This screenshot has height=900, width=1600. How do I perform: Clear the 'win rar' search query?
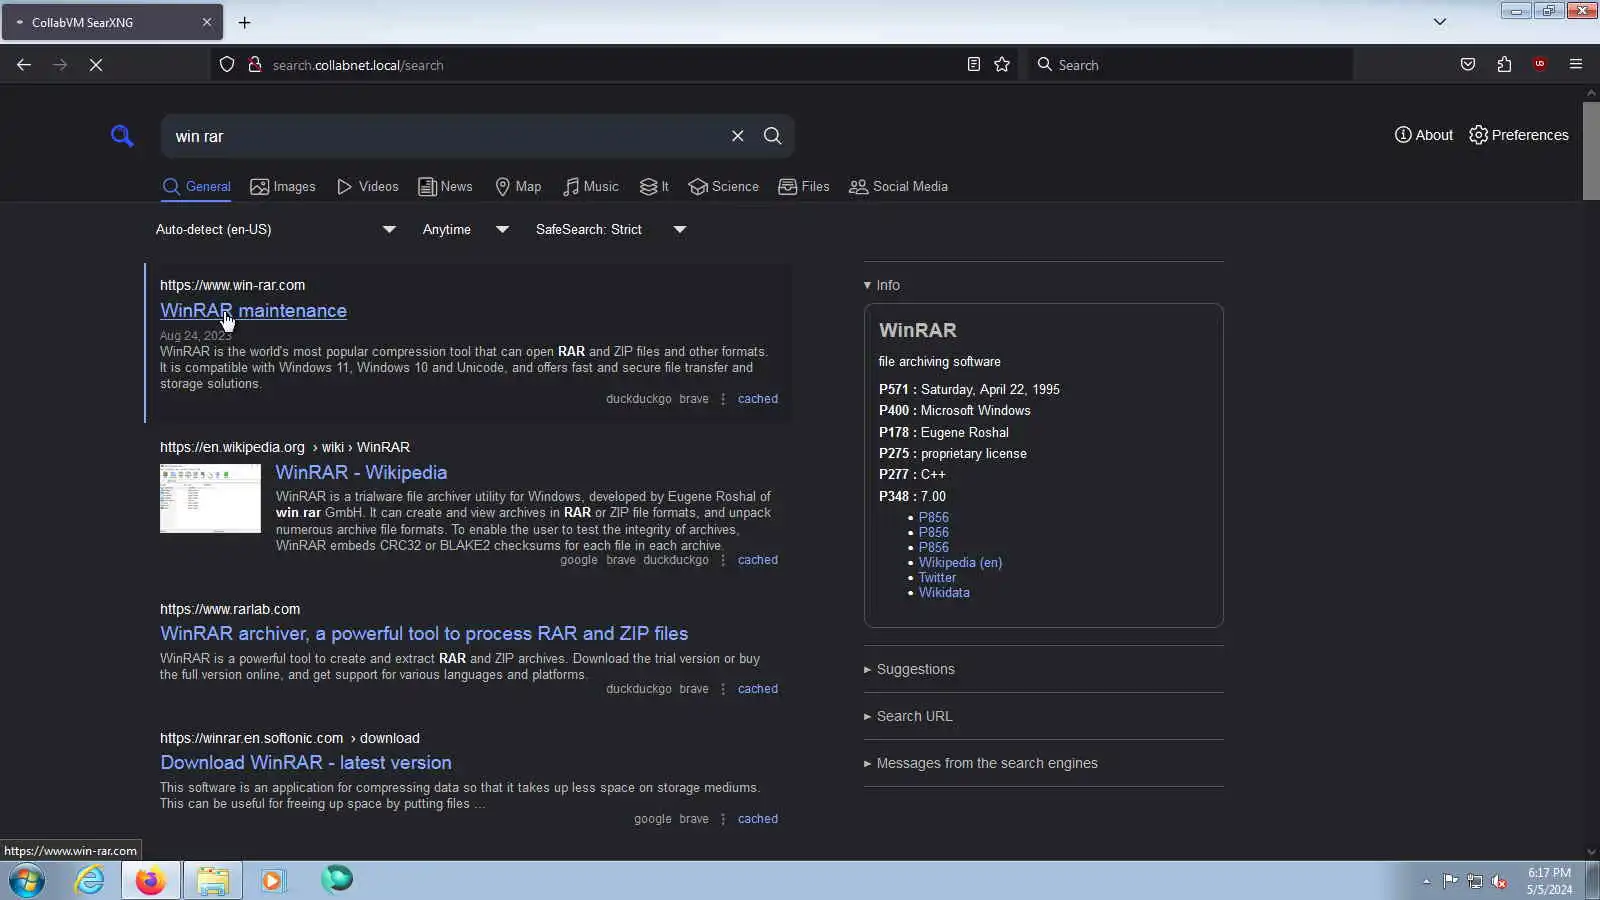(x=738, y=136)
